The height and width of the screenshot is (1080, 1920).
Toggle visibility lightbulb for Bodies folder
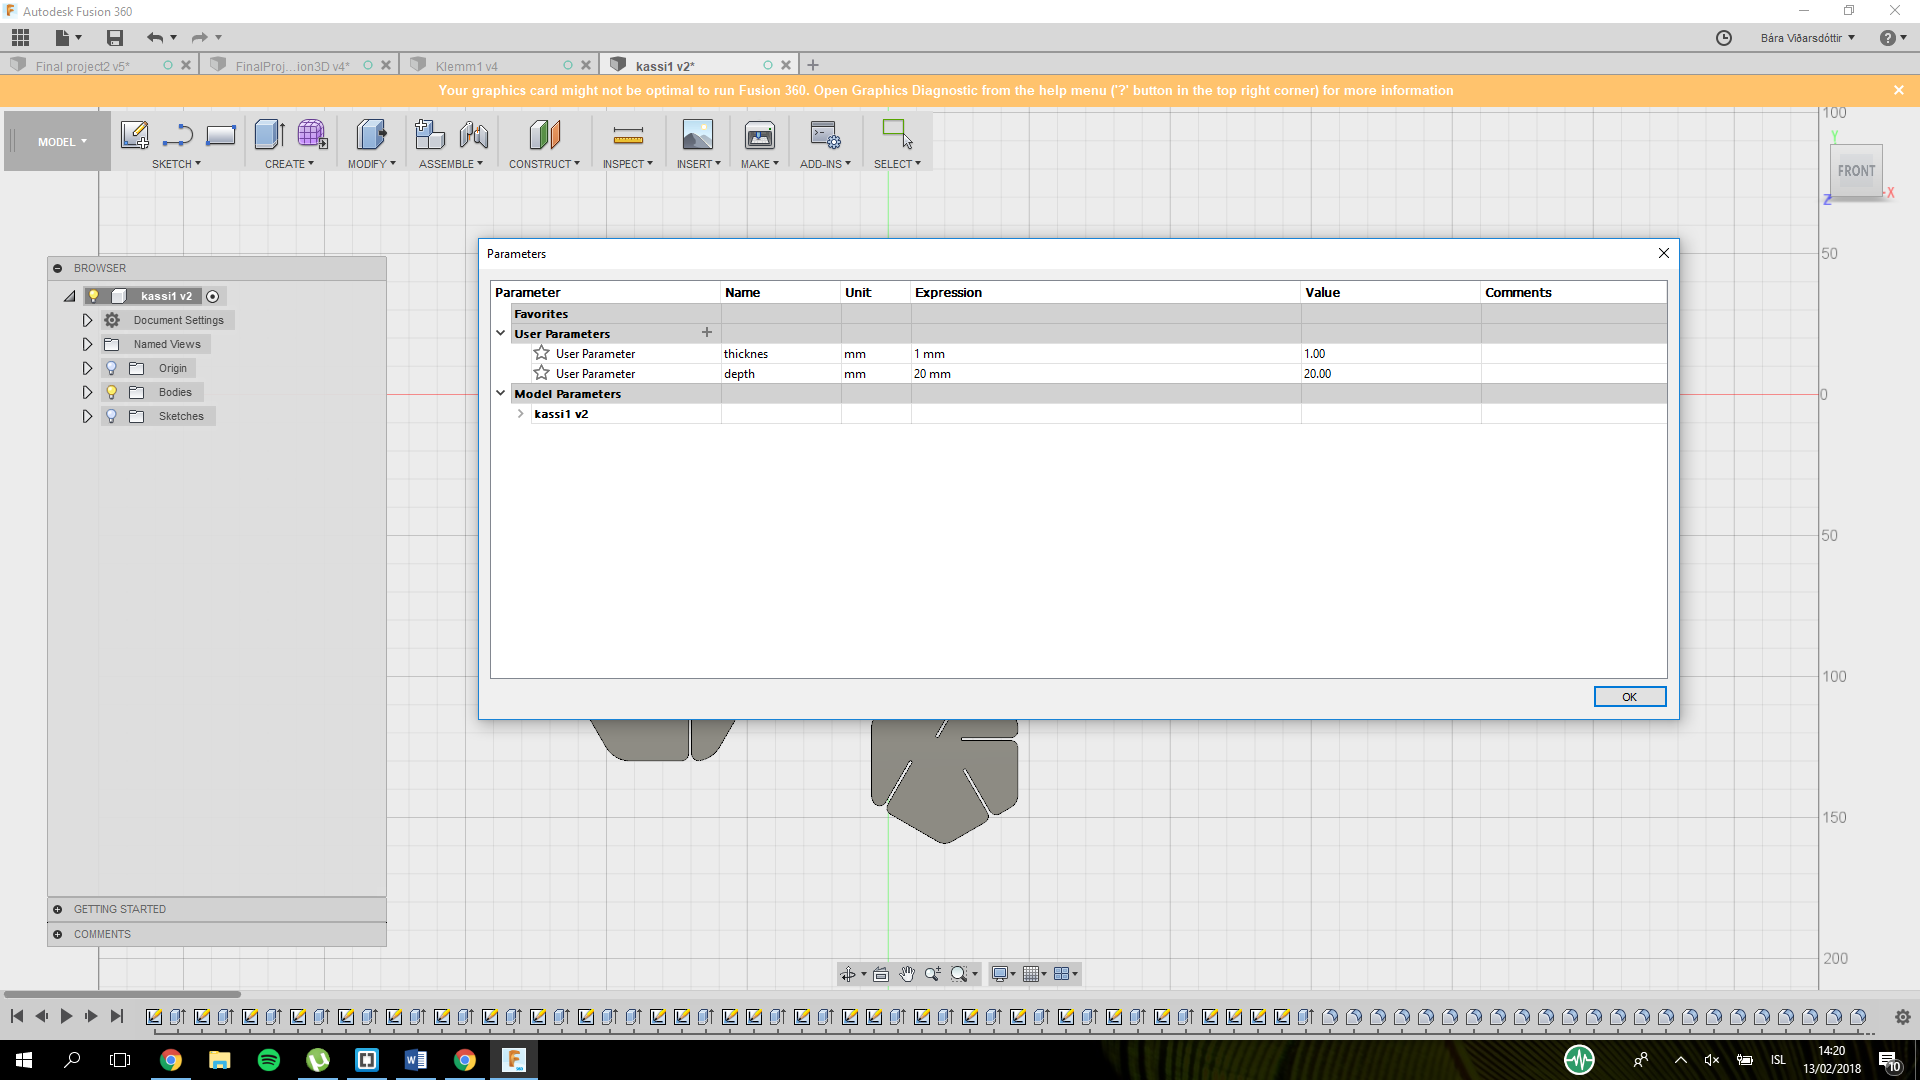click(112, 392)
